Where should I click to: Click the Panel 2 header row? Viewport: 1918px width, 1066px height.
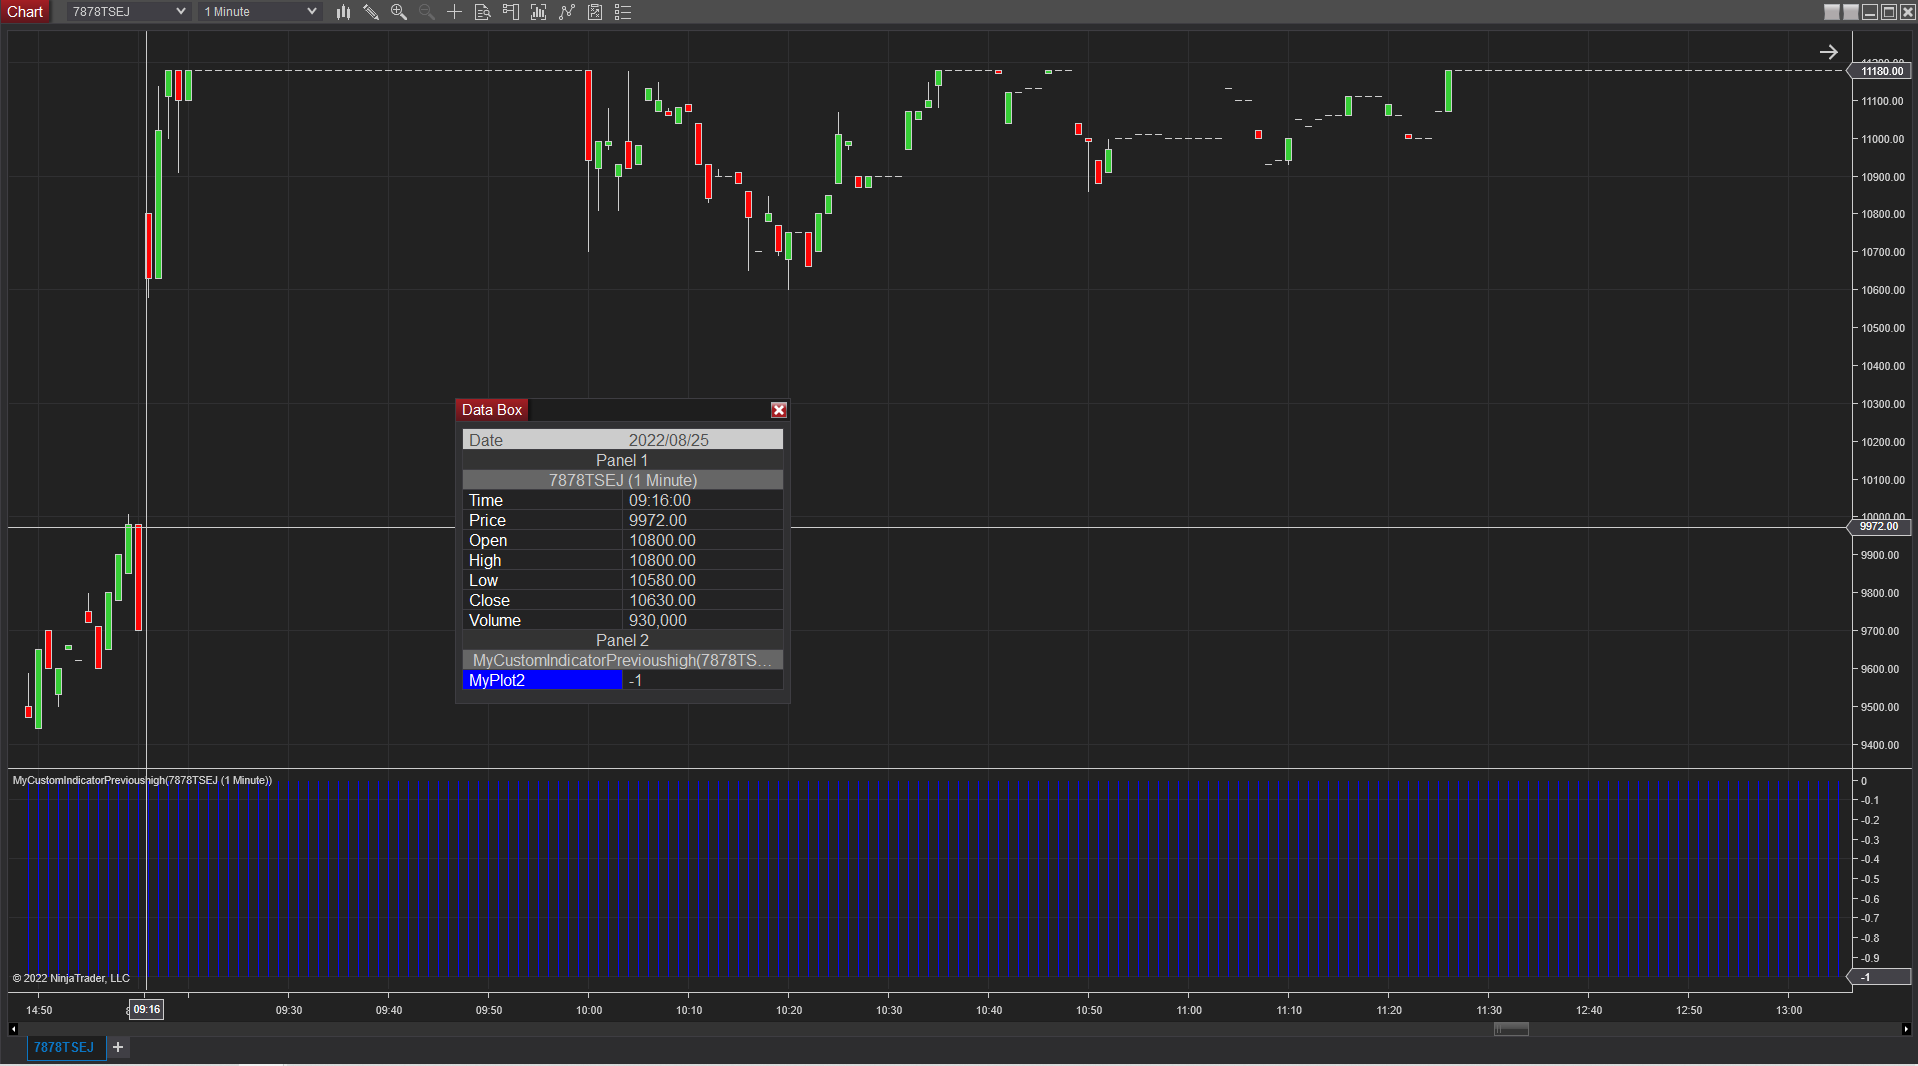(622, 640)
